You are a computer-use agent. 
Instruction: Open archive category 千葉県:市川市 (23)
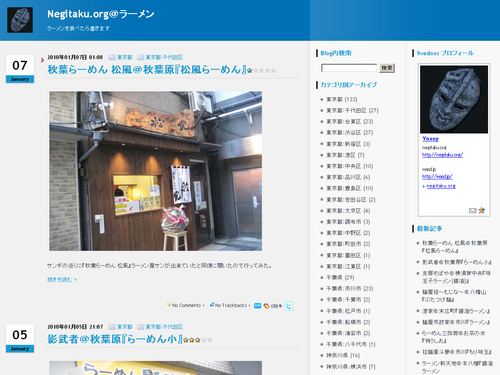pos(349,289)
